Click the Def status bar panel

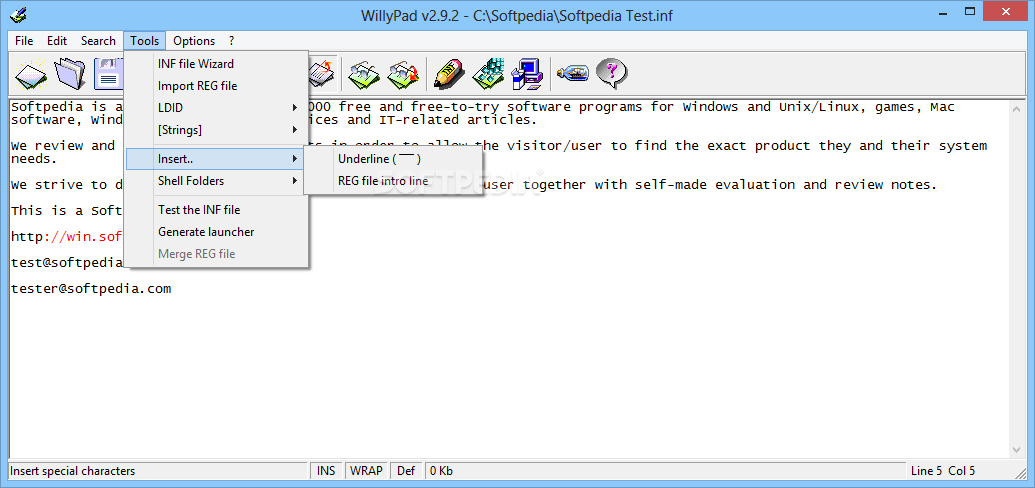406,471
